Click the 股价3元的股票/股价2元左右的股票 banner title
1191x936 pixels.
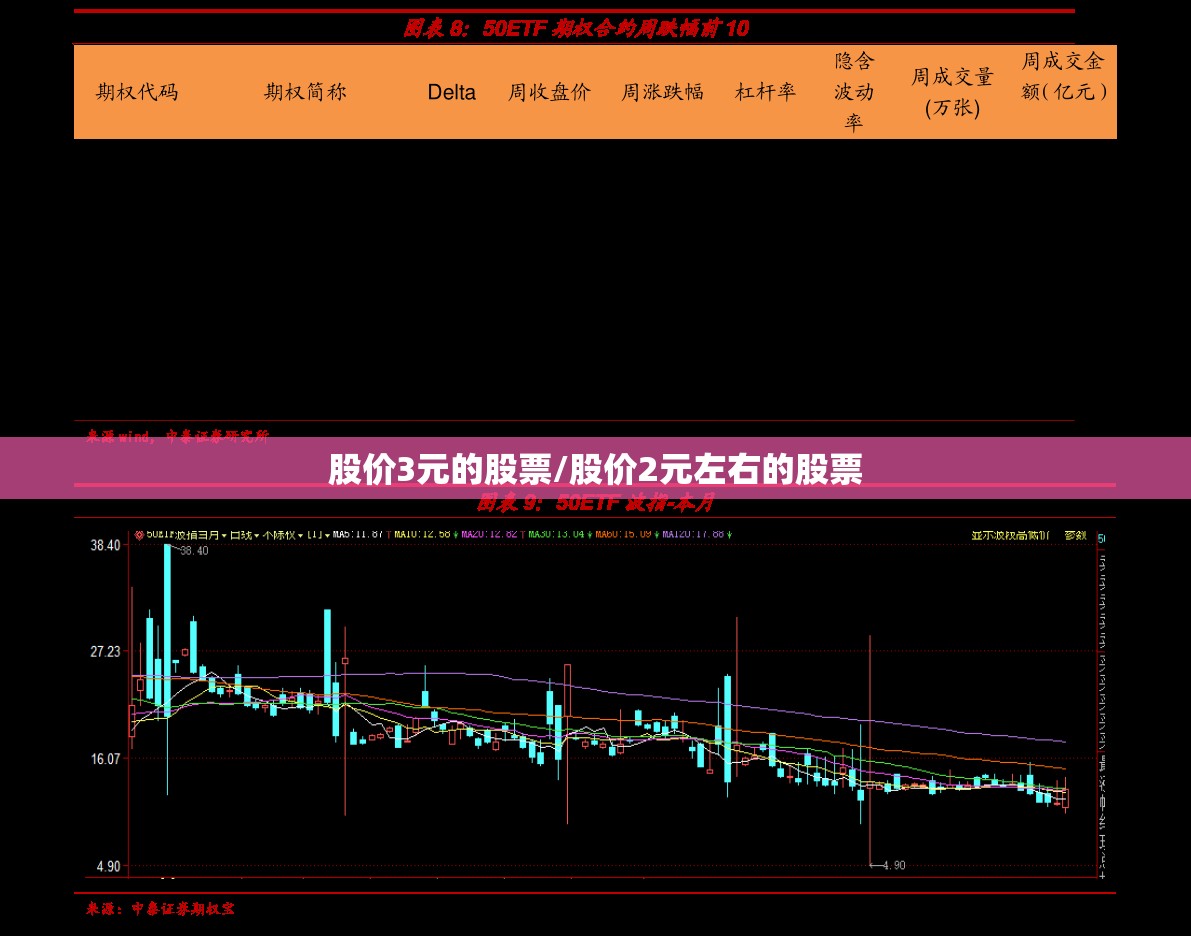(x=596, y=469)
